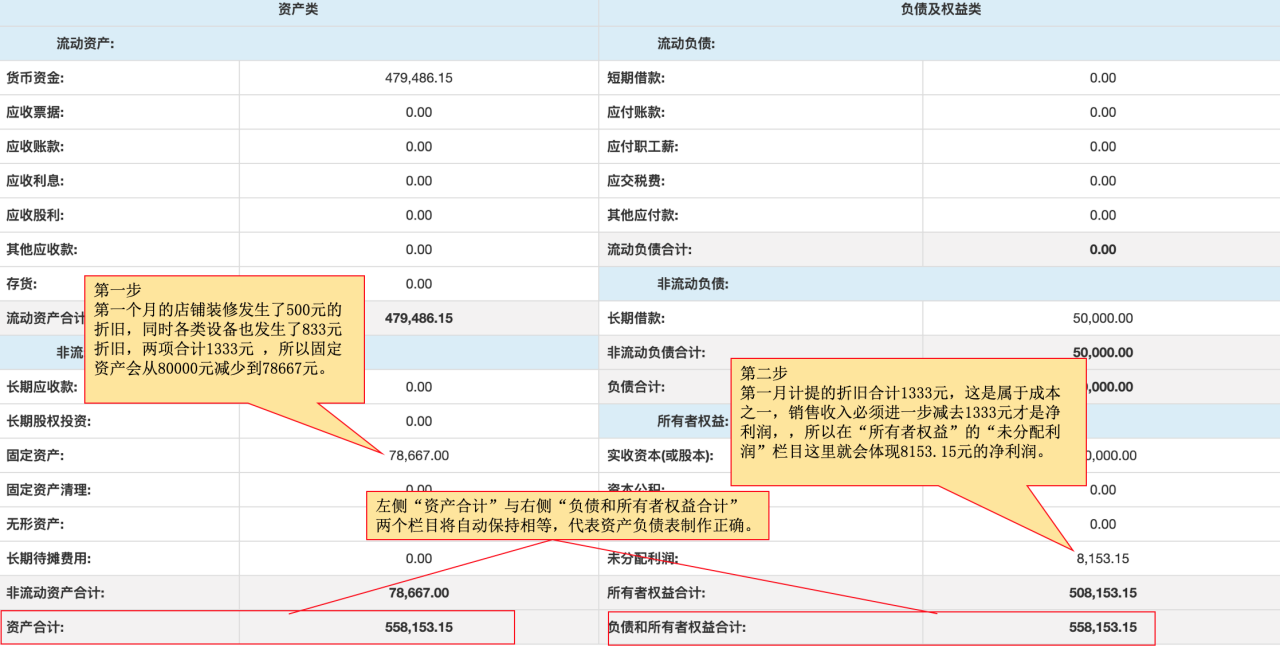Select the 流动负债 section heading

[686, 44]
